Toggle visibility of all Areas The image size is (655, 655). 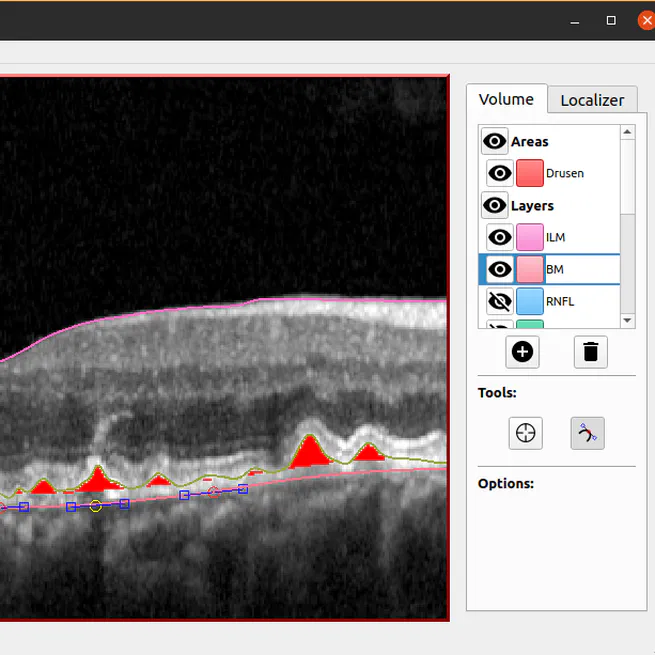click(494, 141)
